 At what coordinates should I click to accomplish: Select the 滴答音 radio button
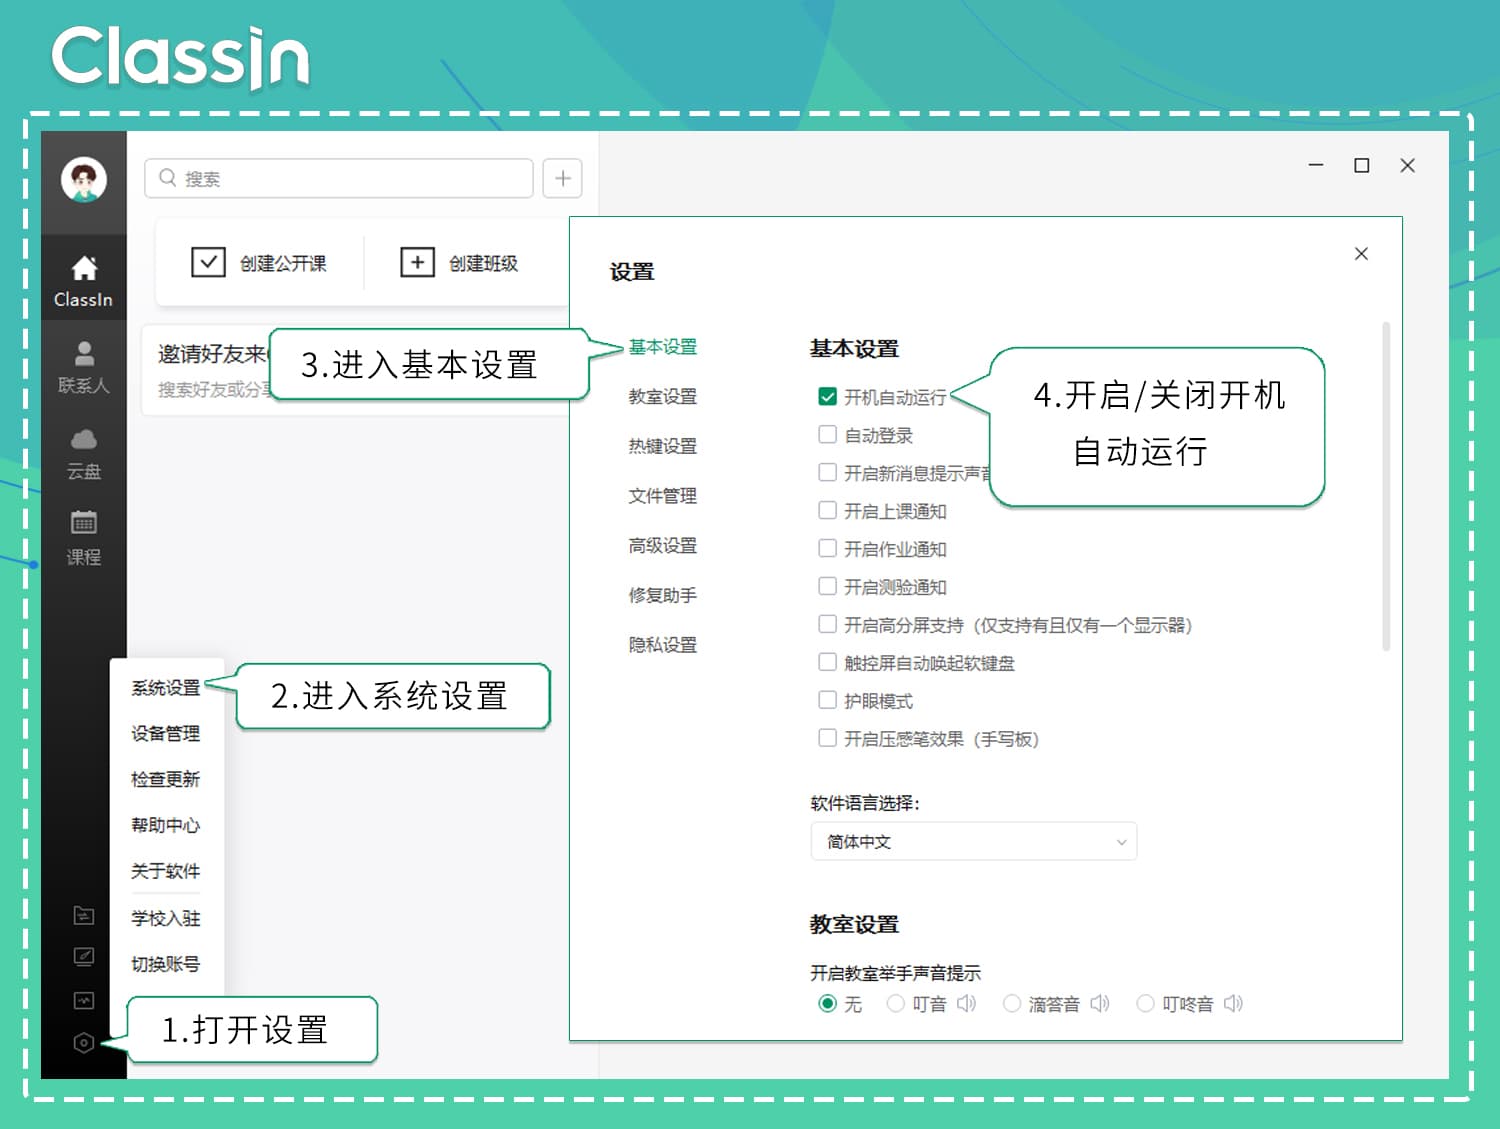pyautogui.click(x=1012, y=1003)
